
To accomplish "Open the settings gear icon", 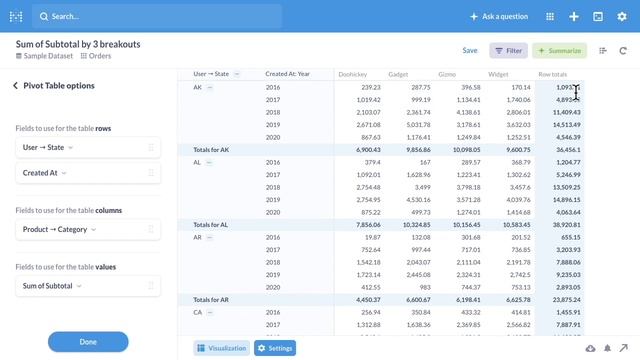I will (x=622, y=16).
